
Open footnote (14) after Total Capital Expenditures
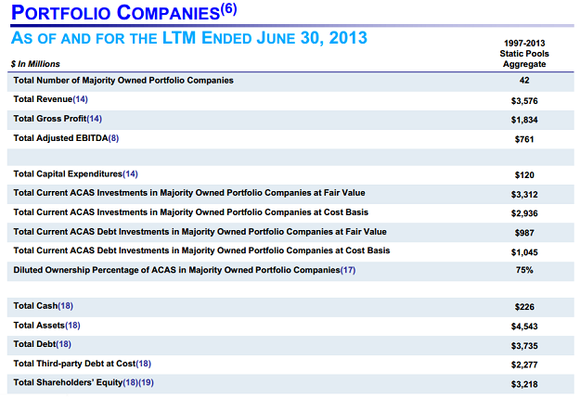(x=130, y=174)
